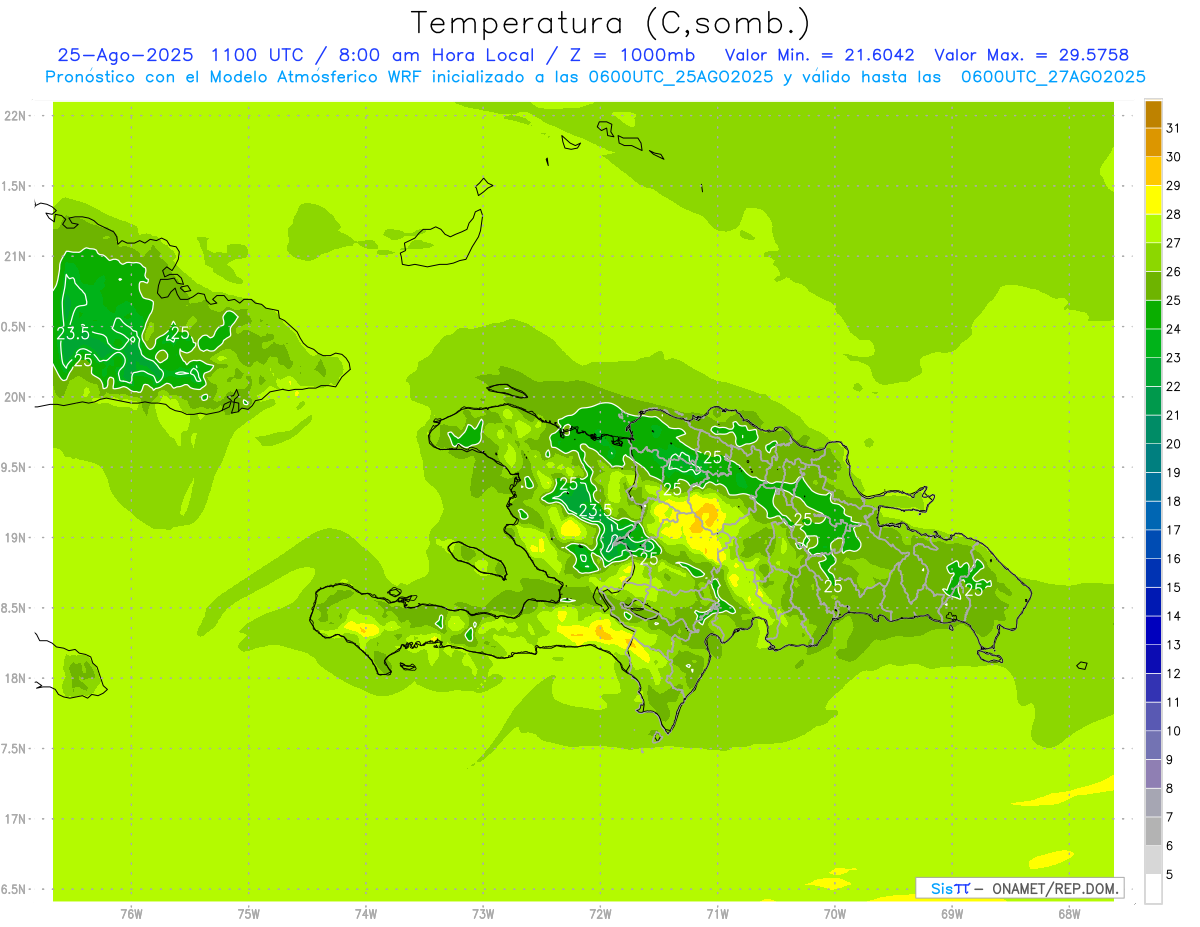Pick the legend swatch between 30 and 31
The width and height of the screenshot is (1200, 927).
[1153, 142]
